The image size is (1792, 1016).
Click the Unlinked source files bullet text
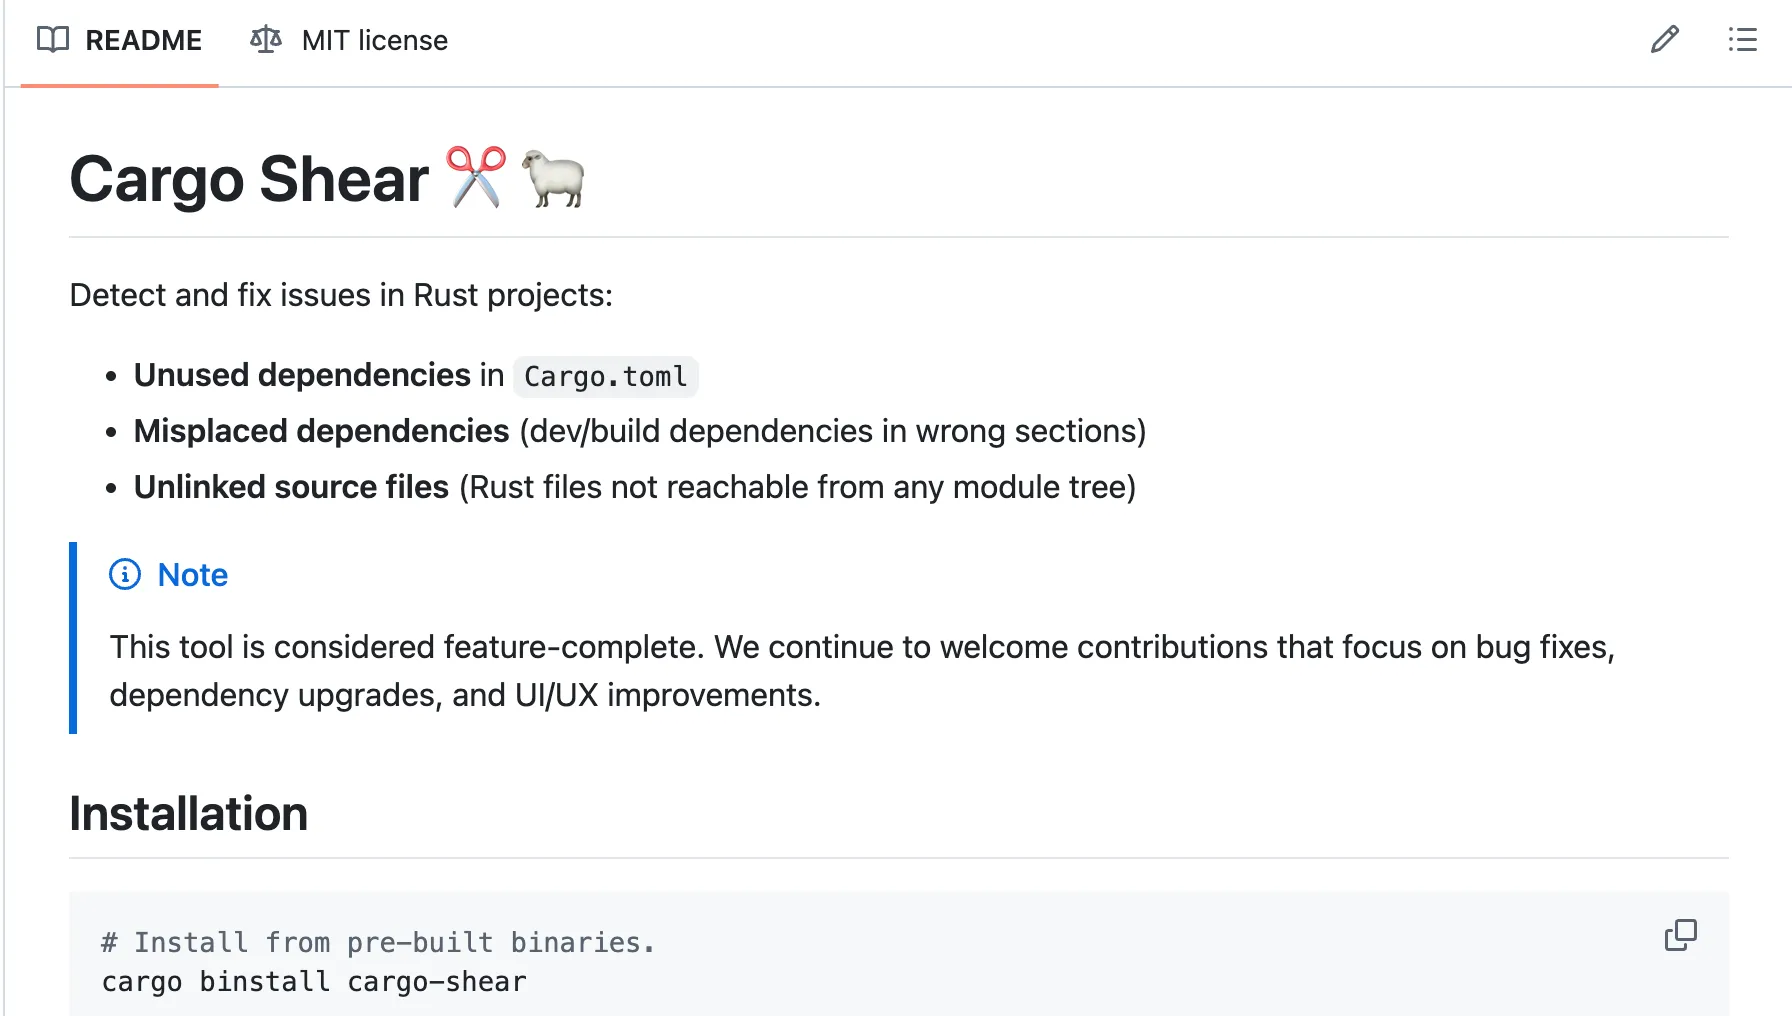290,487
